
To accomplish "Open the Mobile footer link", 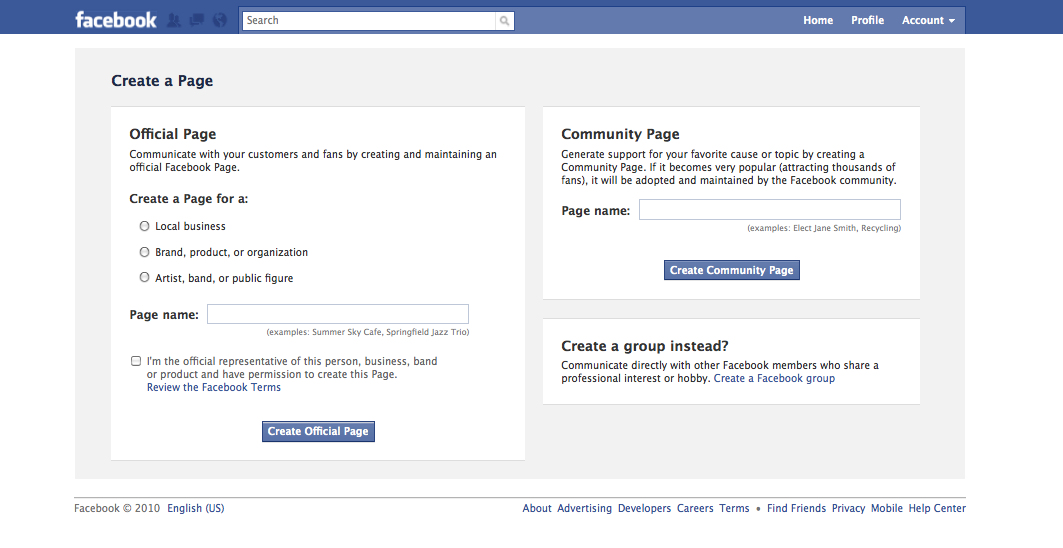I will coord(887,508).
